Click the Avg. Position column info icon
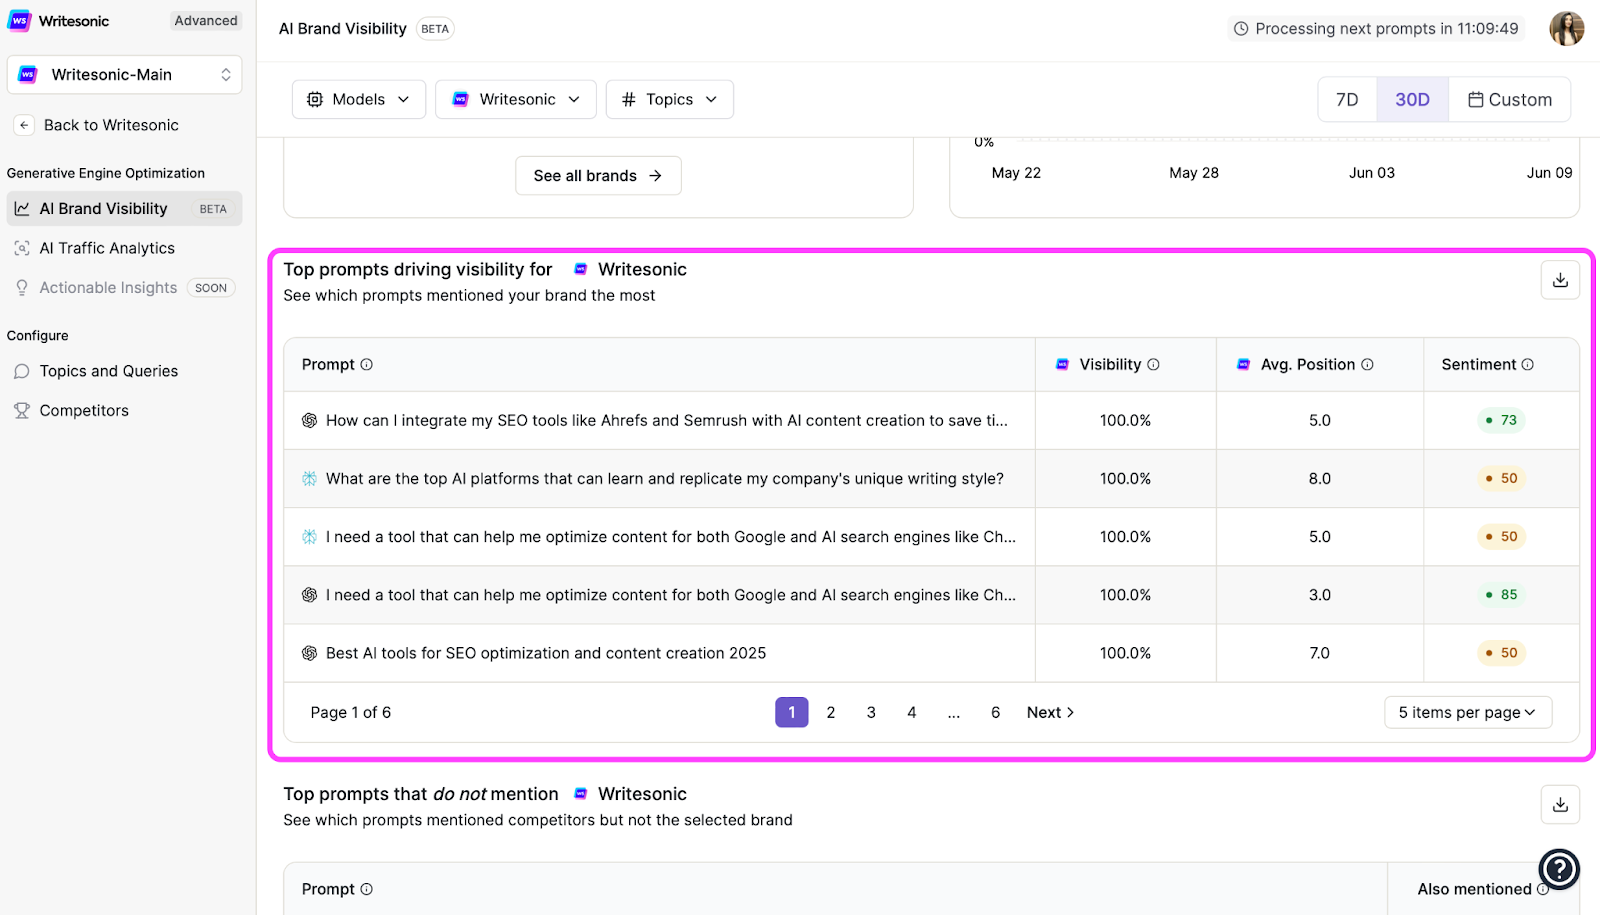Screen dimensions: 1600x915 (1367, 365)
